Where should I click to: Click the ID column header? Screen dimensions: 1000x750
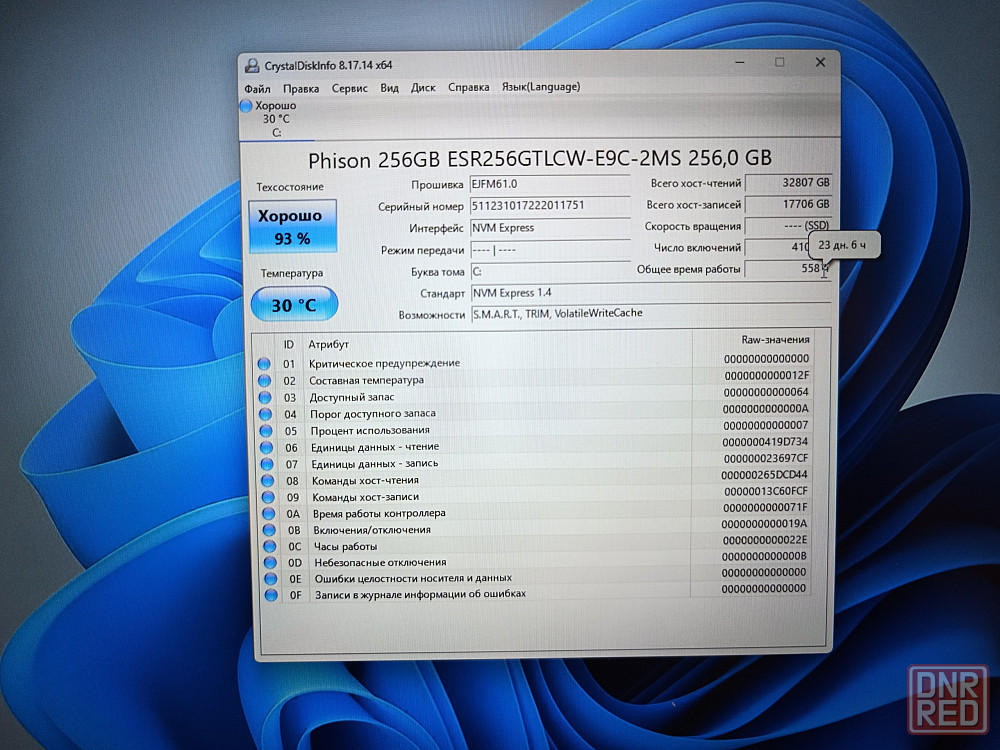(289, 344)
